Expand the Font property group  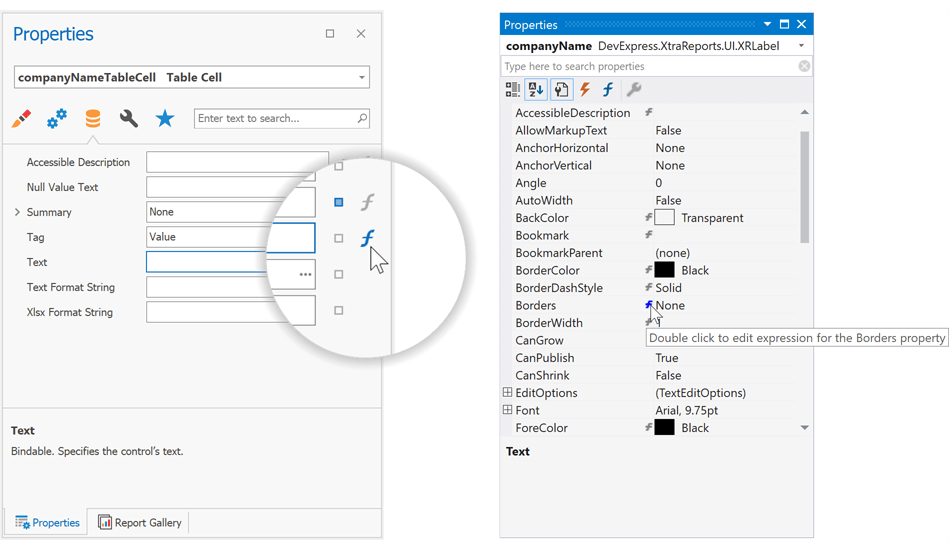507,410
